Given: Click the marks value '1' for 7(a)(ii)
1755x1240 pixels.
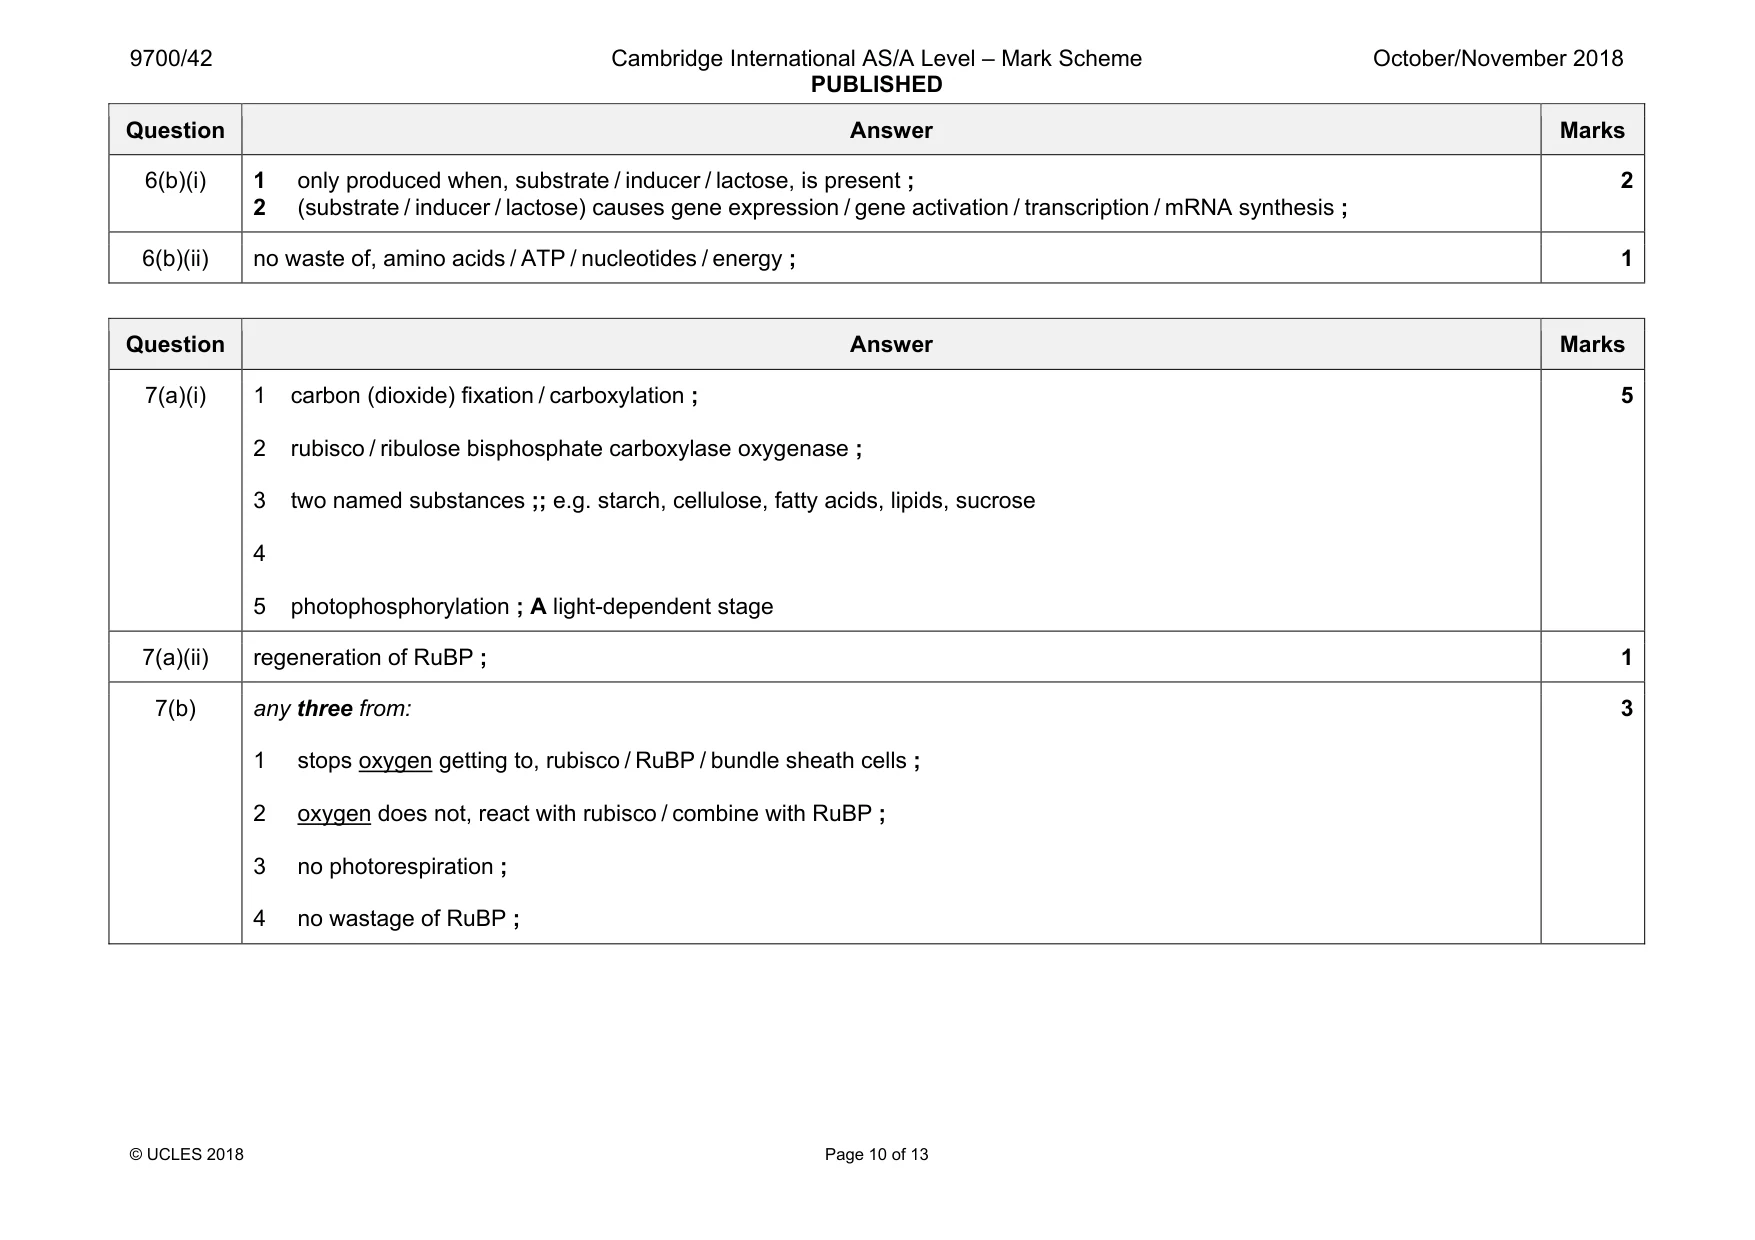Looking at the screenshot, I should point(1626,658).
